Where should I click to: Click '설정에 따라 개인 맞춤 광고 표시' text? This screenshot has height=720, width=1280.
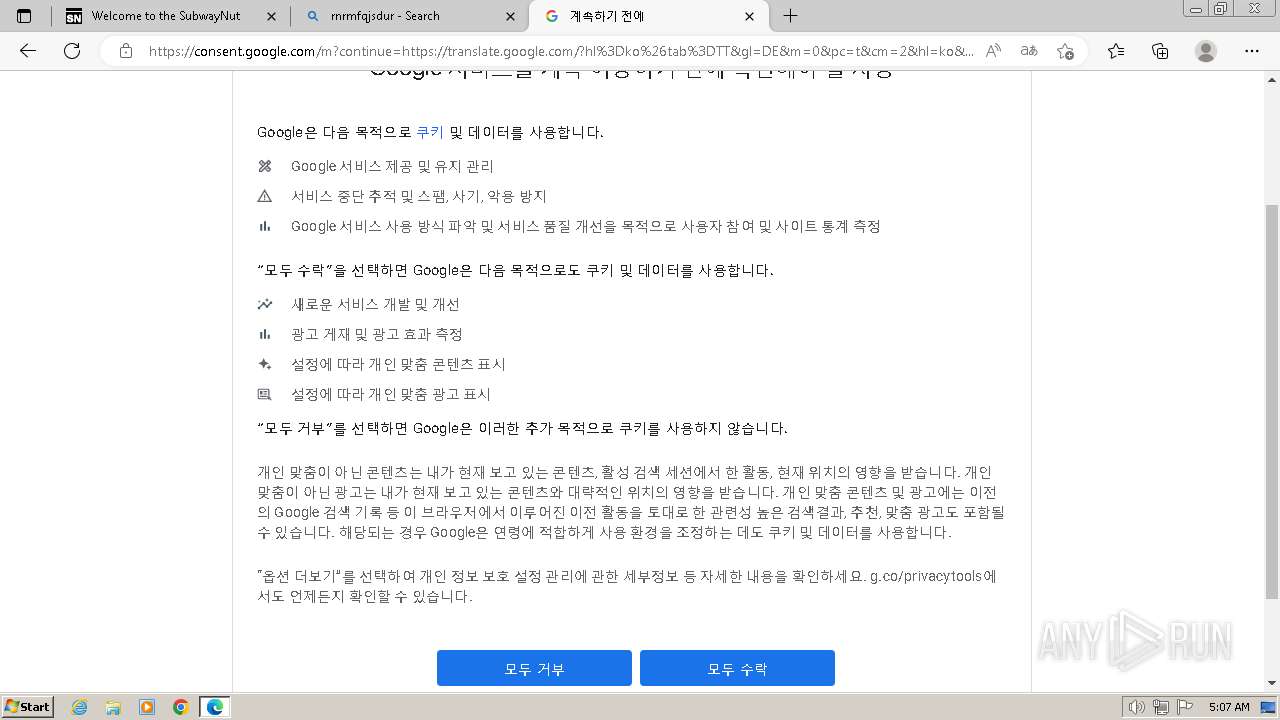click(390, 394)
